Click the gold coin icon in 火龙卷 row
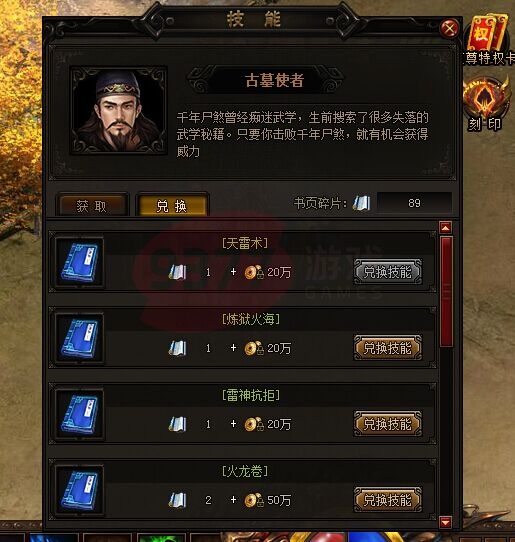The image size is (515, 542). (x=254, y=500)
